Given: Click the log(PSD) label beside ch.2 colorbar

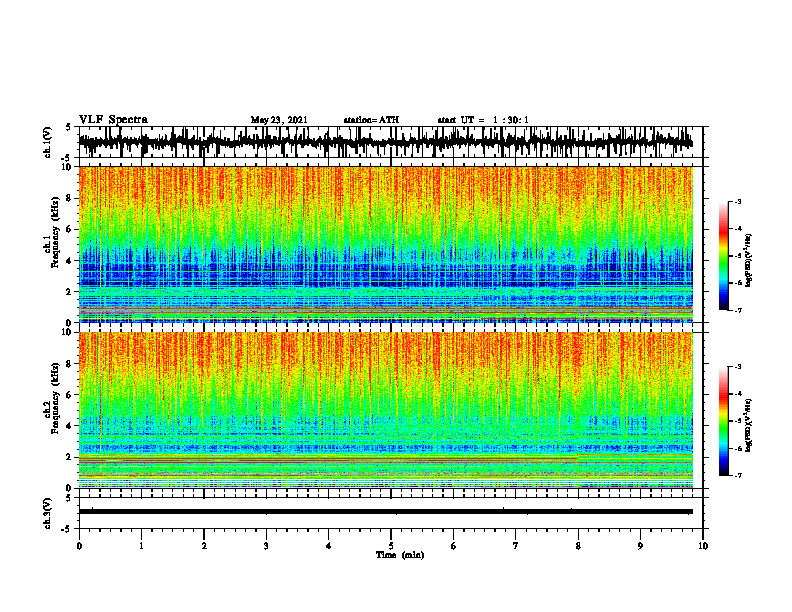Looking at the screenshot, I should (x=748, y=424).
